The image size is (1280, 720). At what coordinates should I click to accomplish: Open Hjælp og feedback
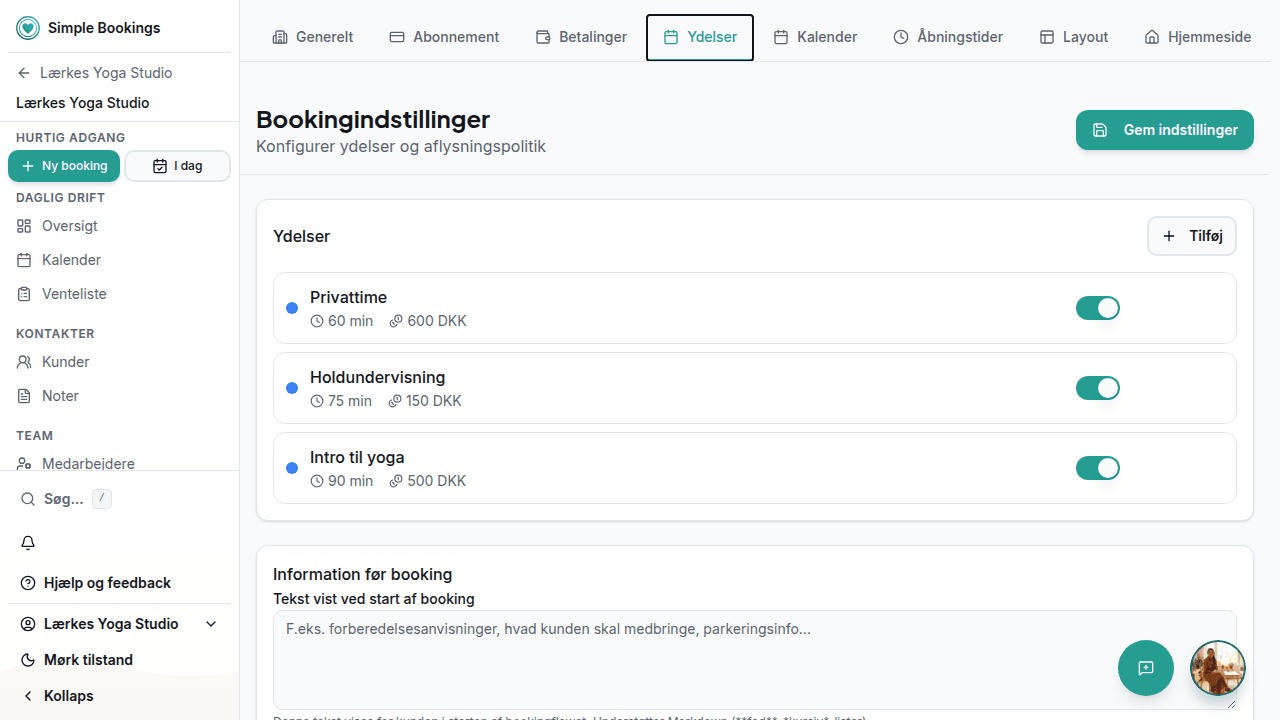coord(119,583)
